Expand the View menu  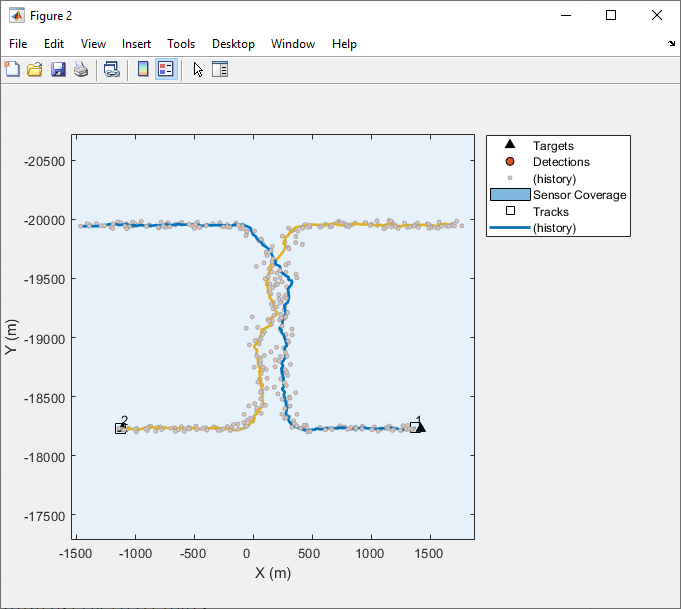click(x=93, y=44)
